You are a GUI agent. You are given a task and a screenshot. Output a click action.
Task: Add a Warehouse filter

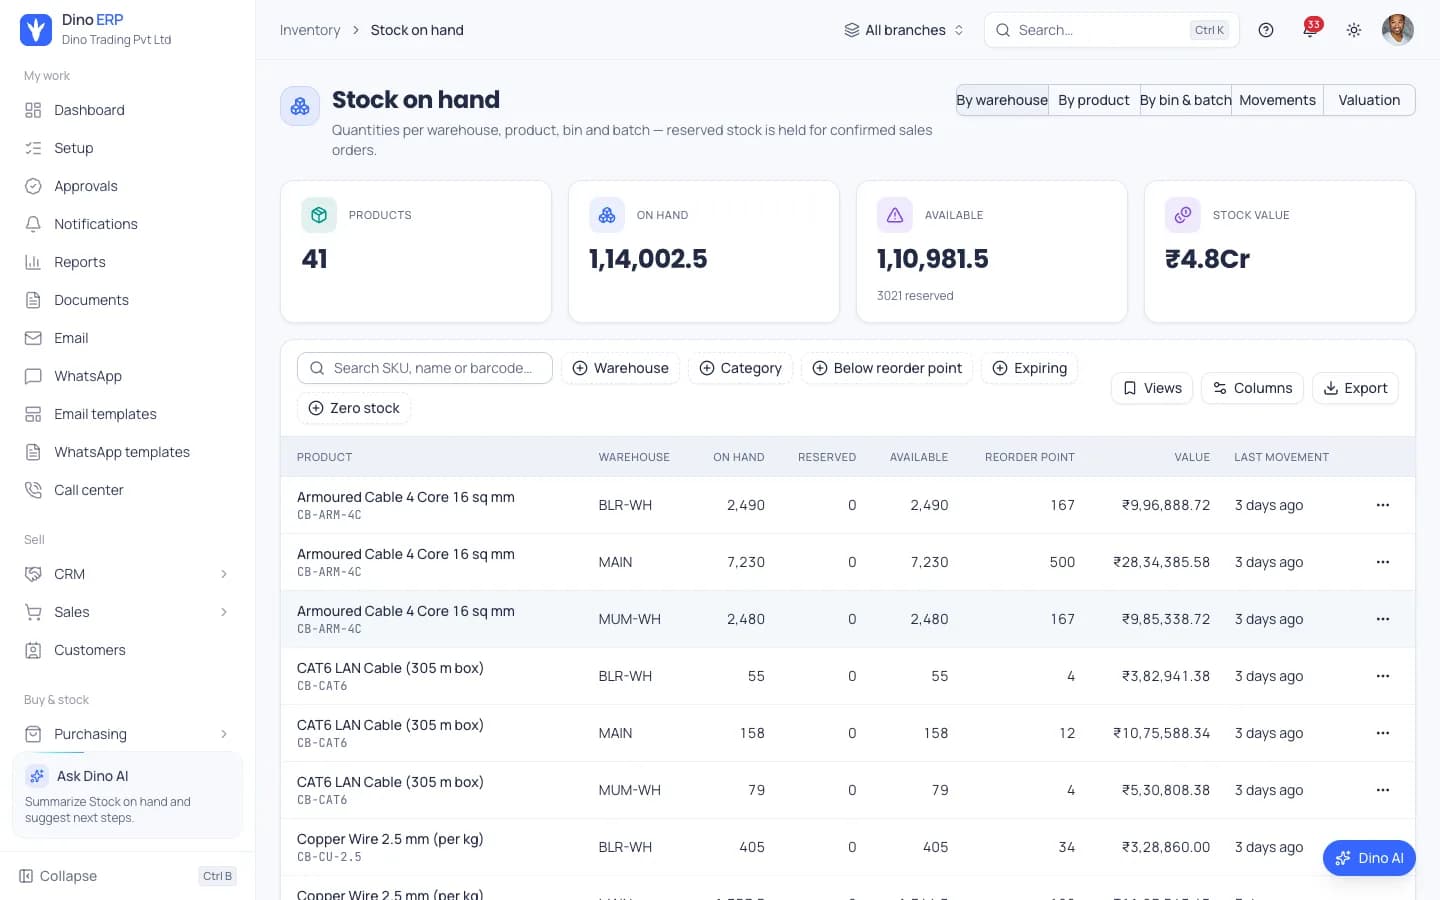pyautogui.click(x=620, y=368)
